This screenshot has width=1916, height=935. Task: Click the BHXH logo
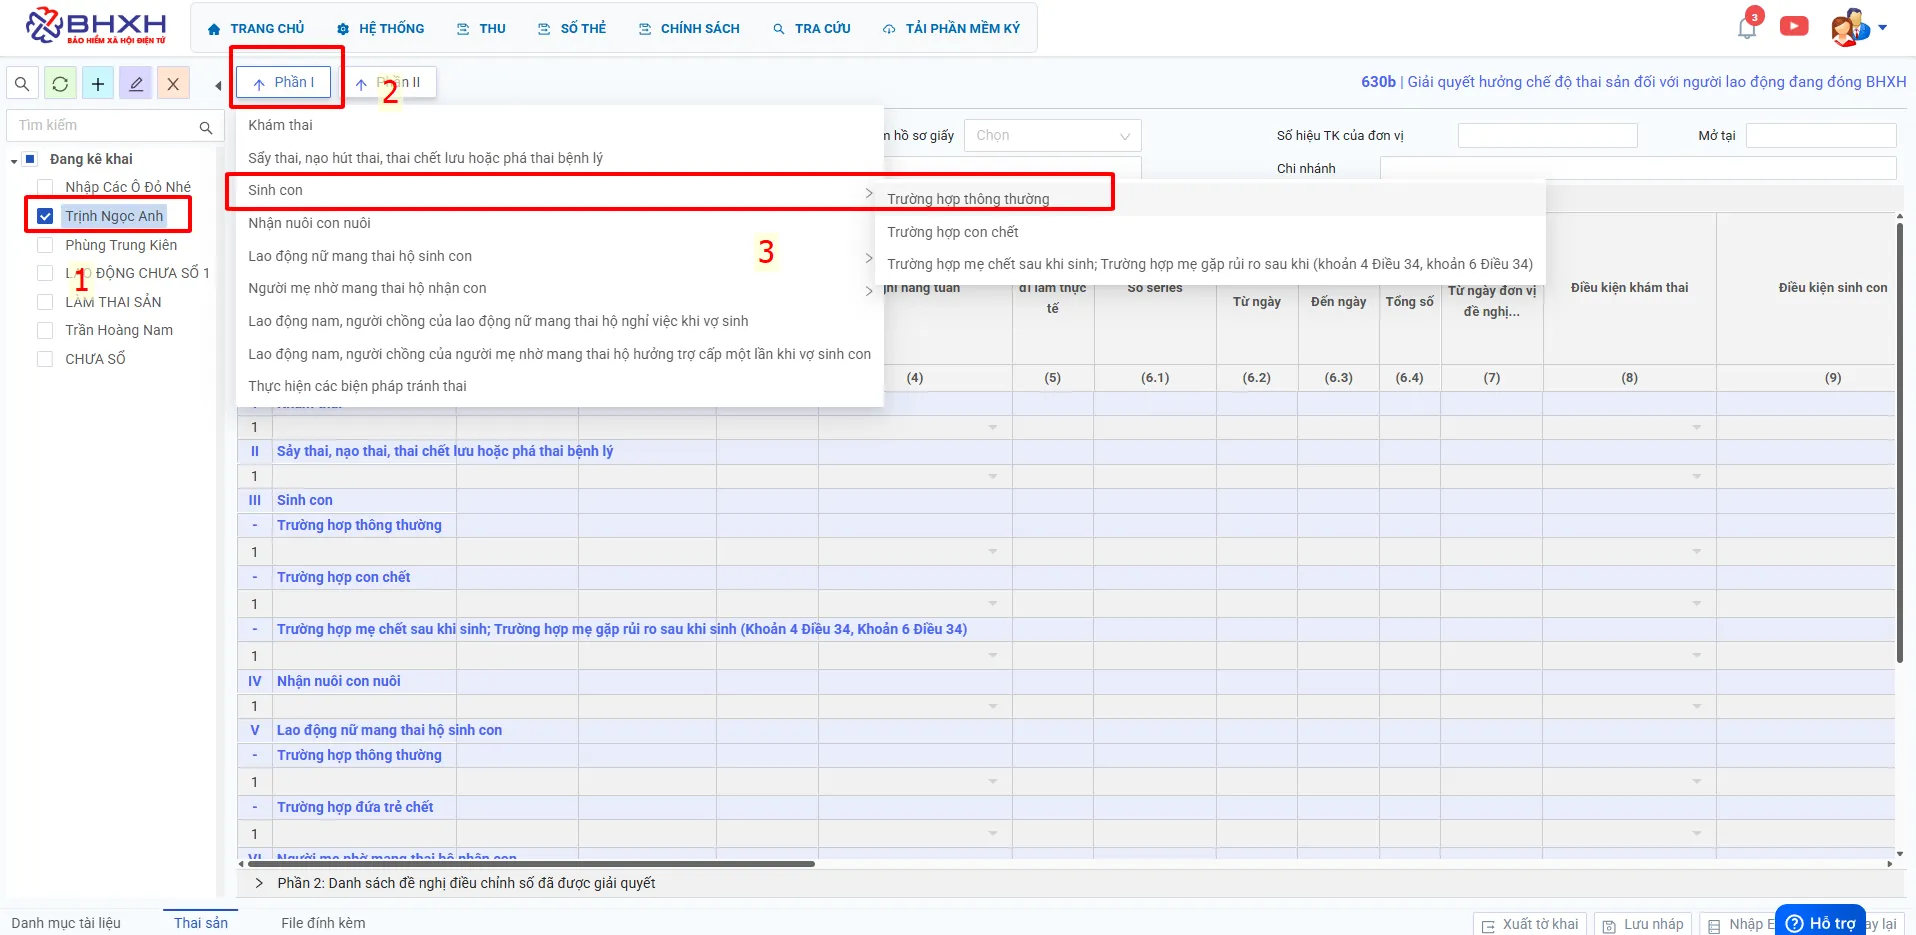point(96,27)
